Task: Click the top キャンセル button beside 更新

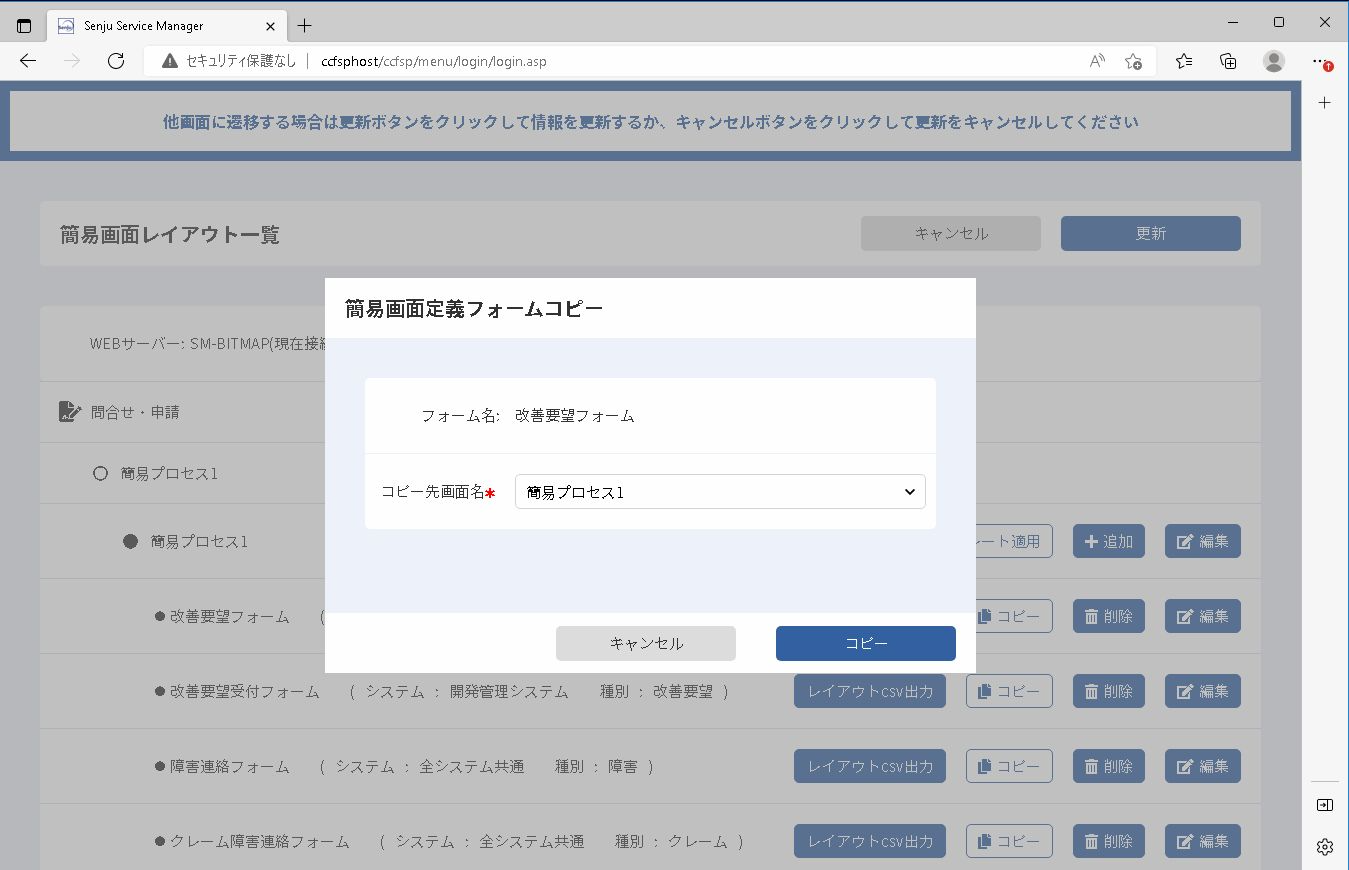Action: [x=951, y=233]
